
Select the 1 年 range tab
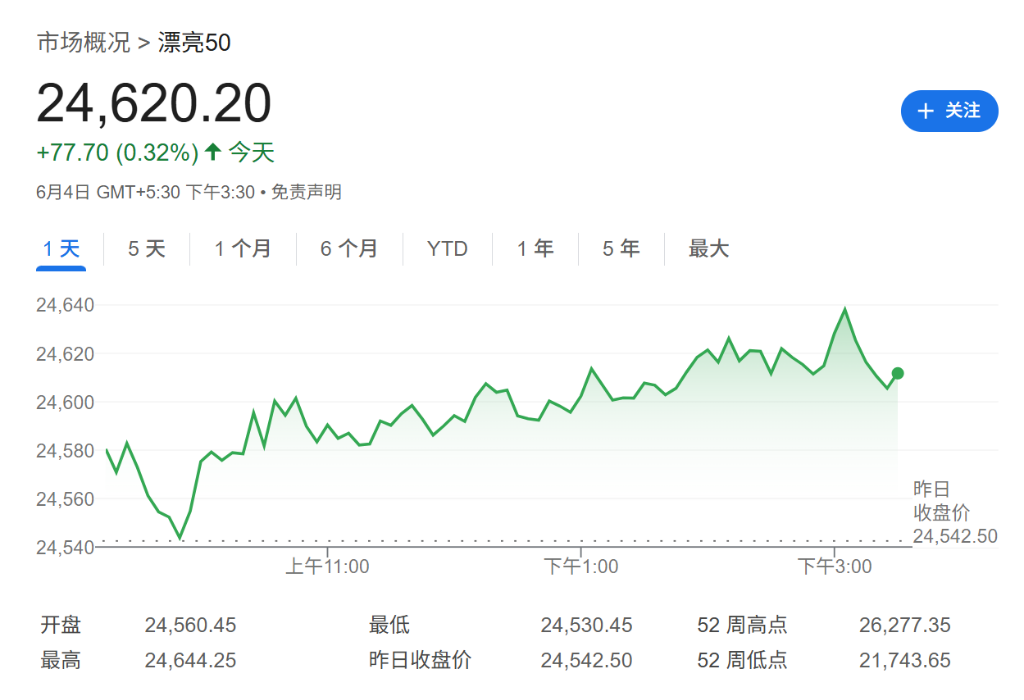click(536, 249)
